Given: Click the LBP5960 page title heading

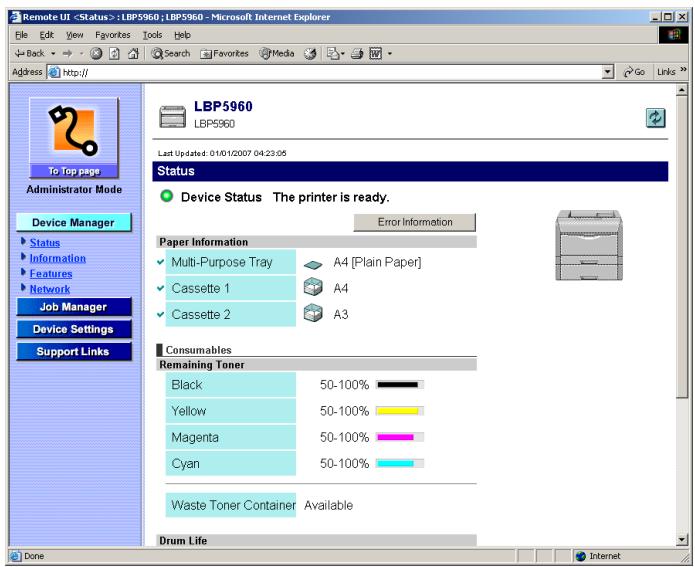Looking at the screenshot, I should [x=223, y=106].
